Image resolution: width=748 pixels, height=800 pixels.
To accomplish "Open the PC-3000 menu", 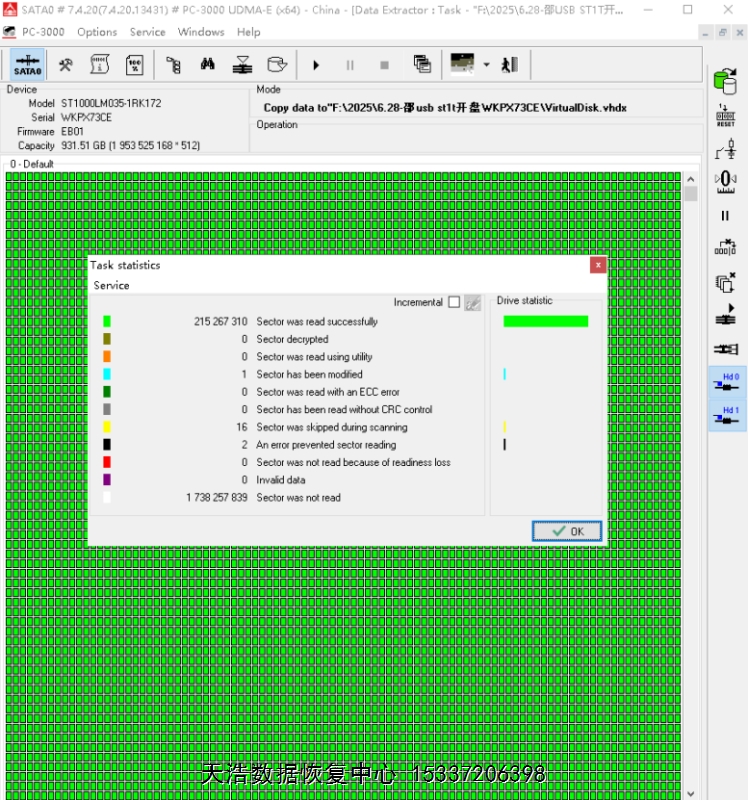I will (43, 32).
